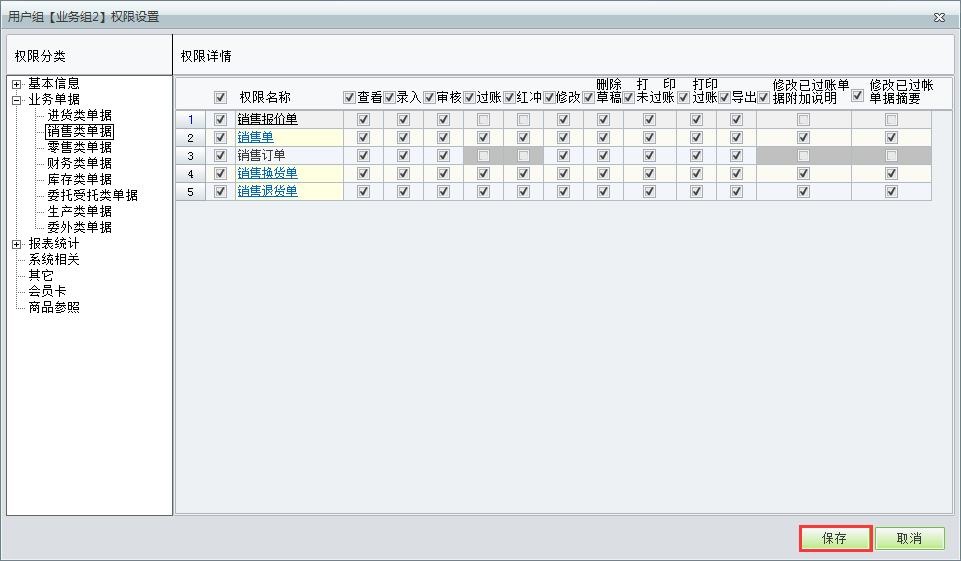
Task: Select 零售类单据 in the tree
Action: 79,147
